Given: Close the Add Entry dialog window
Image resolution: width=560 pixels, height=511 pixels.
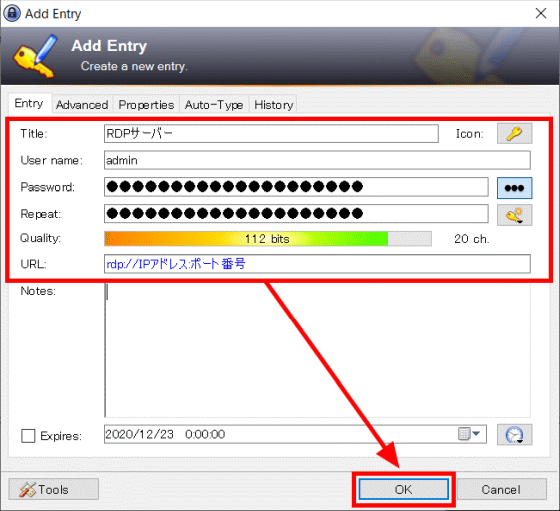Looking at the screenshot, I should [x=541, y=14].
